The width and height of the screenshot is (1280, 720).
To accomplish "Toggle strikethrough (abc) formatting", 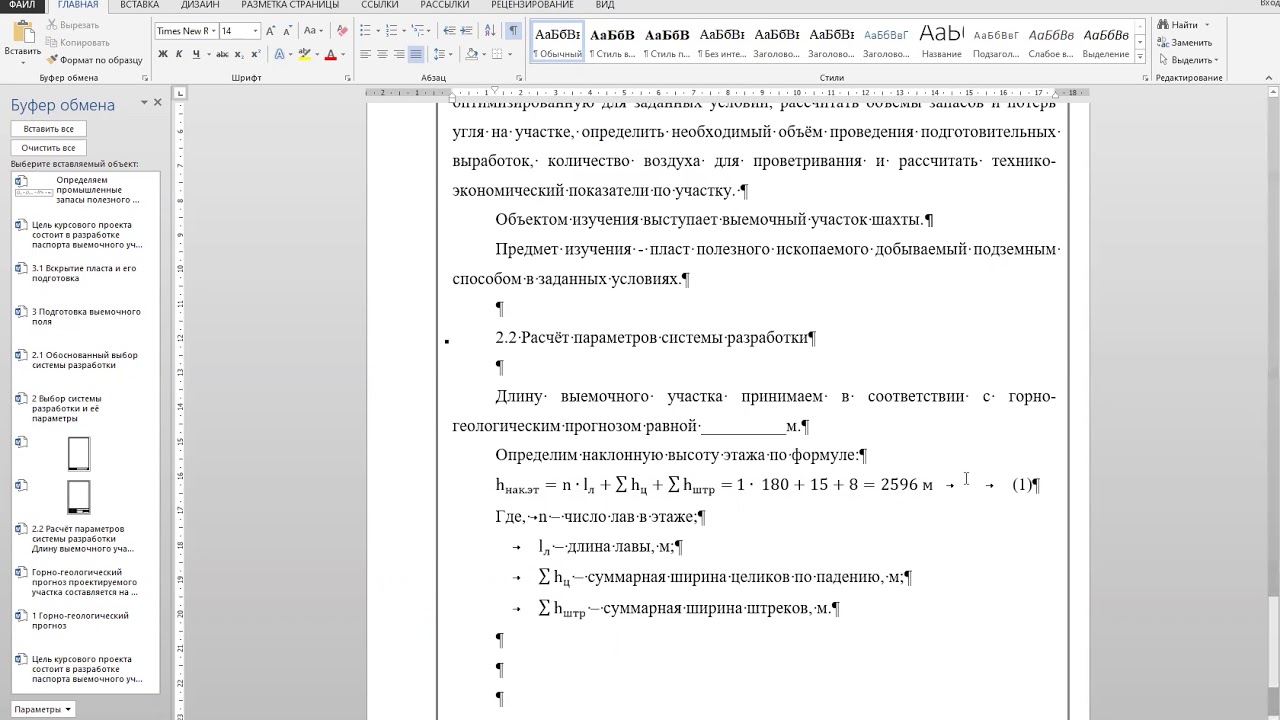I will (x=223, y=54).
